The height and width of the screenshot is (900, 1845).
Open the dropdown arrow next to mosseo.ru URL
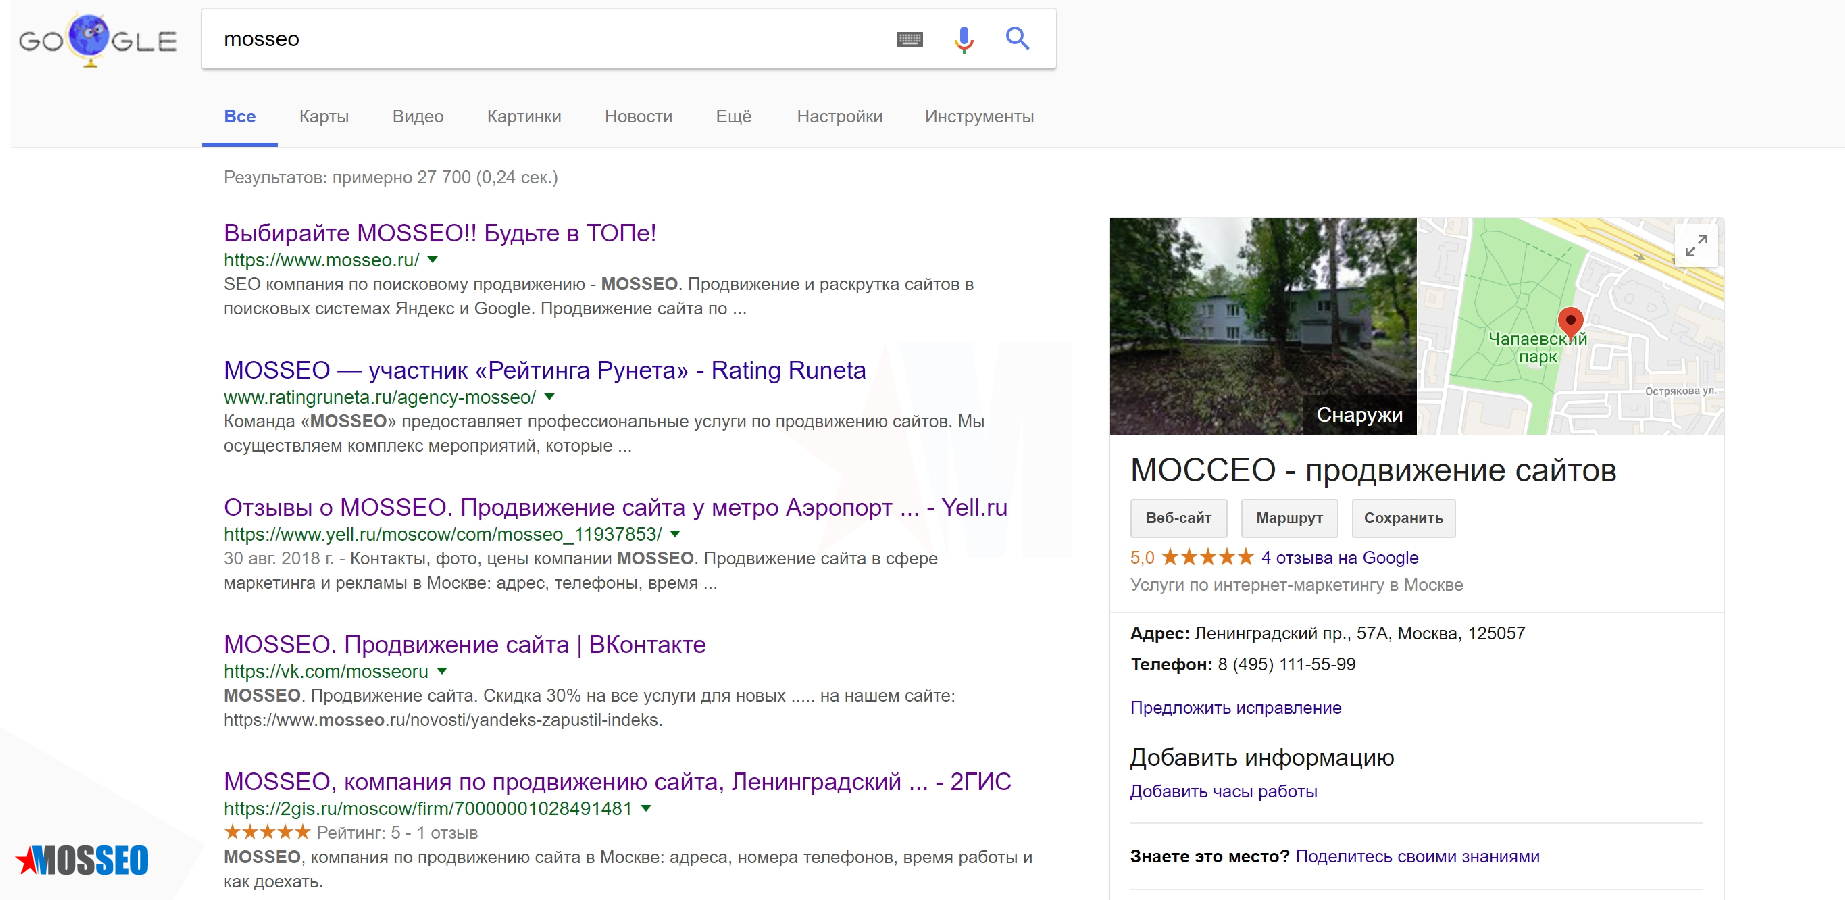[432, 259]
